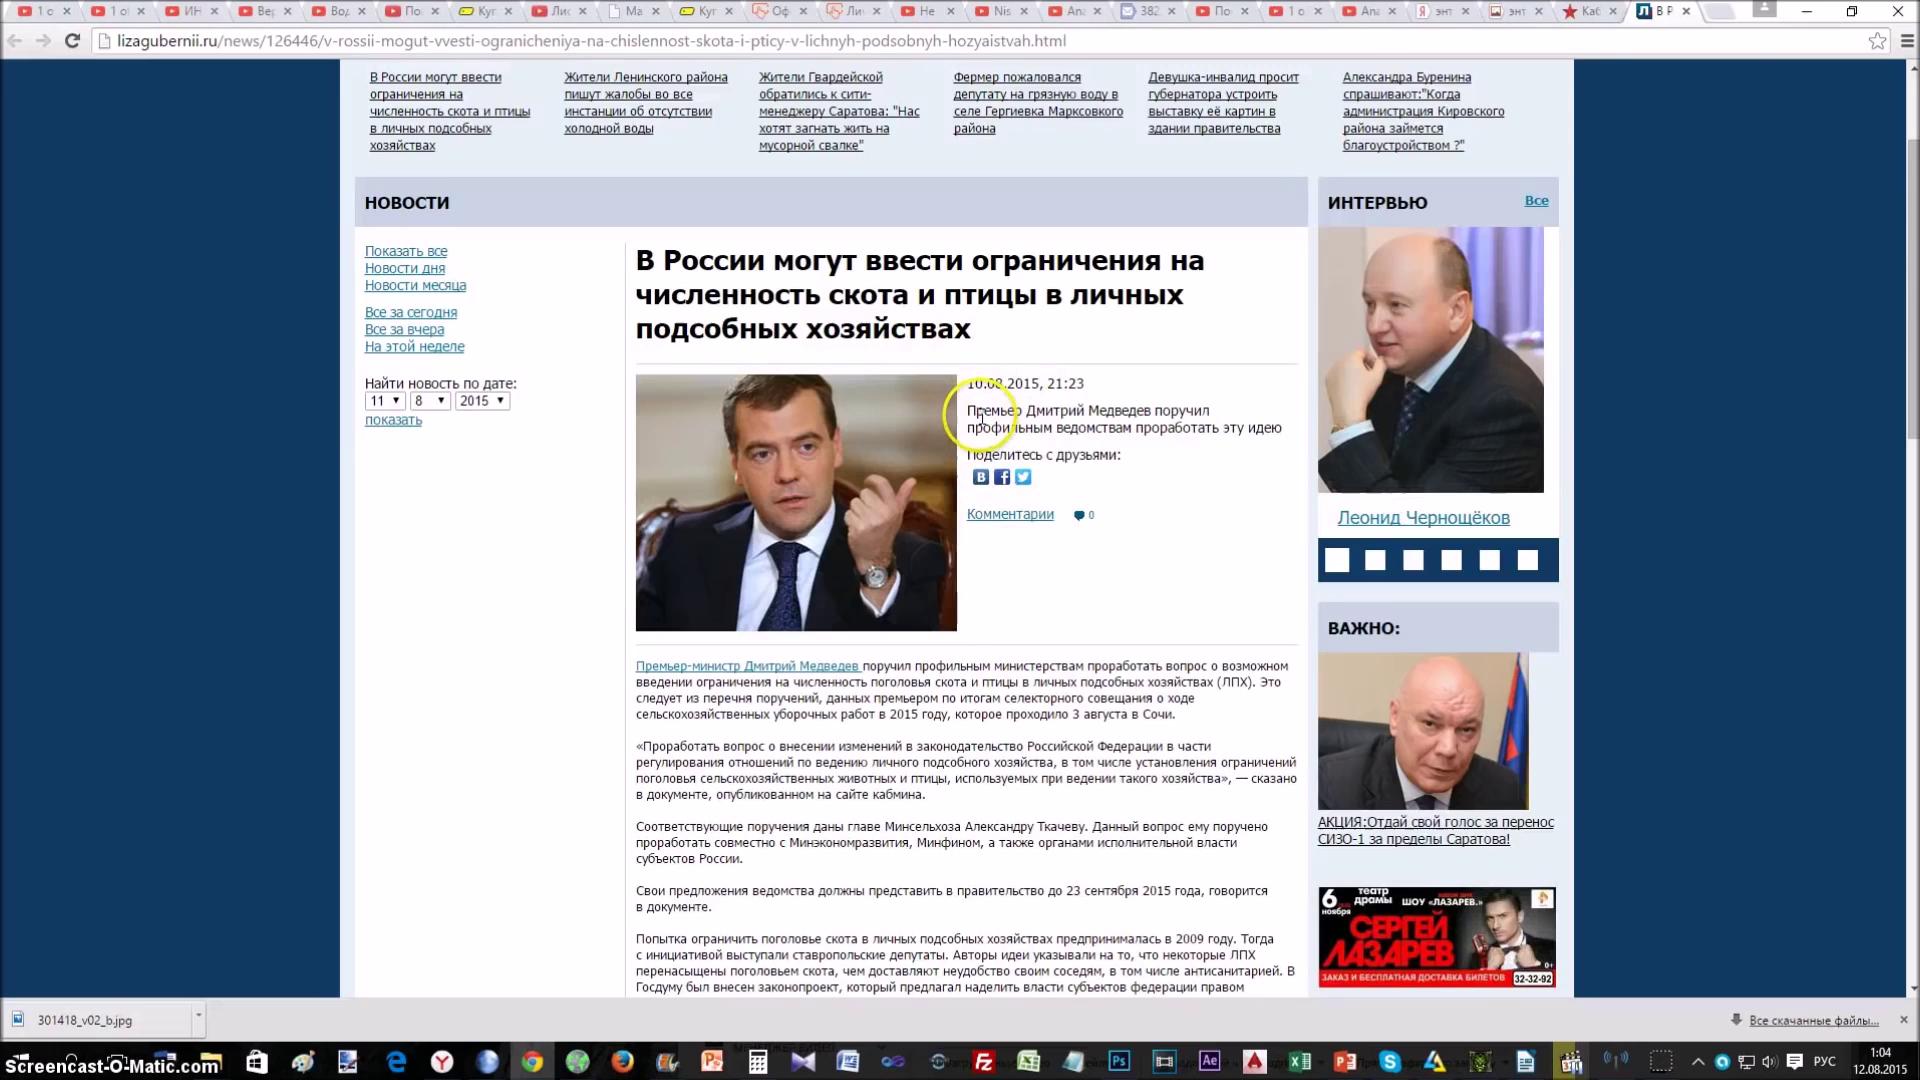This screenshot has height=1080, width=1920.
Task: Open the month dropdown showing 8
Action: point(430,401)
